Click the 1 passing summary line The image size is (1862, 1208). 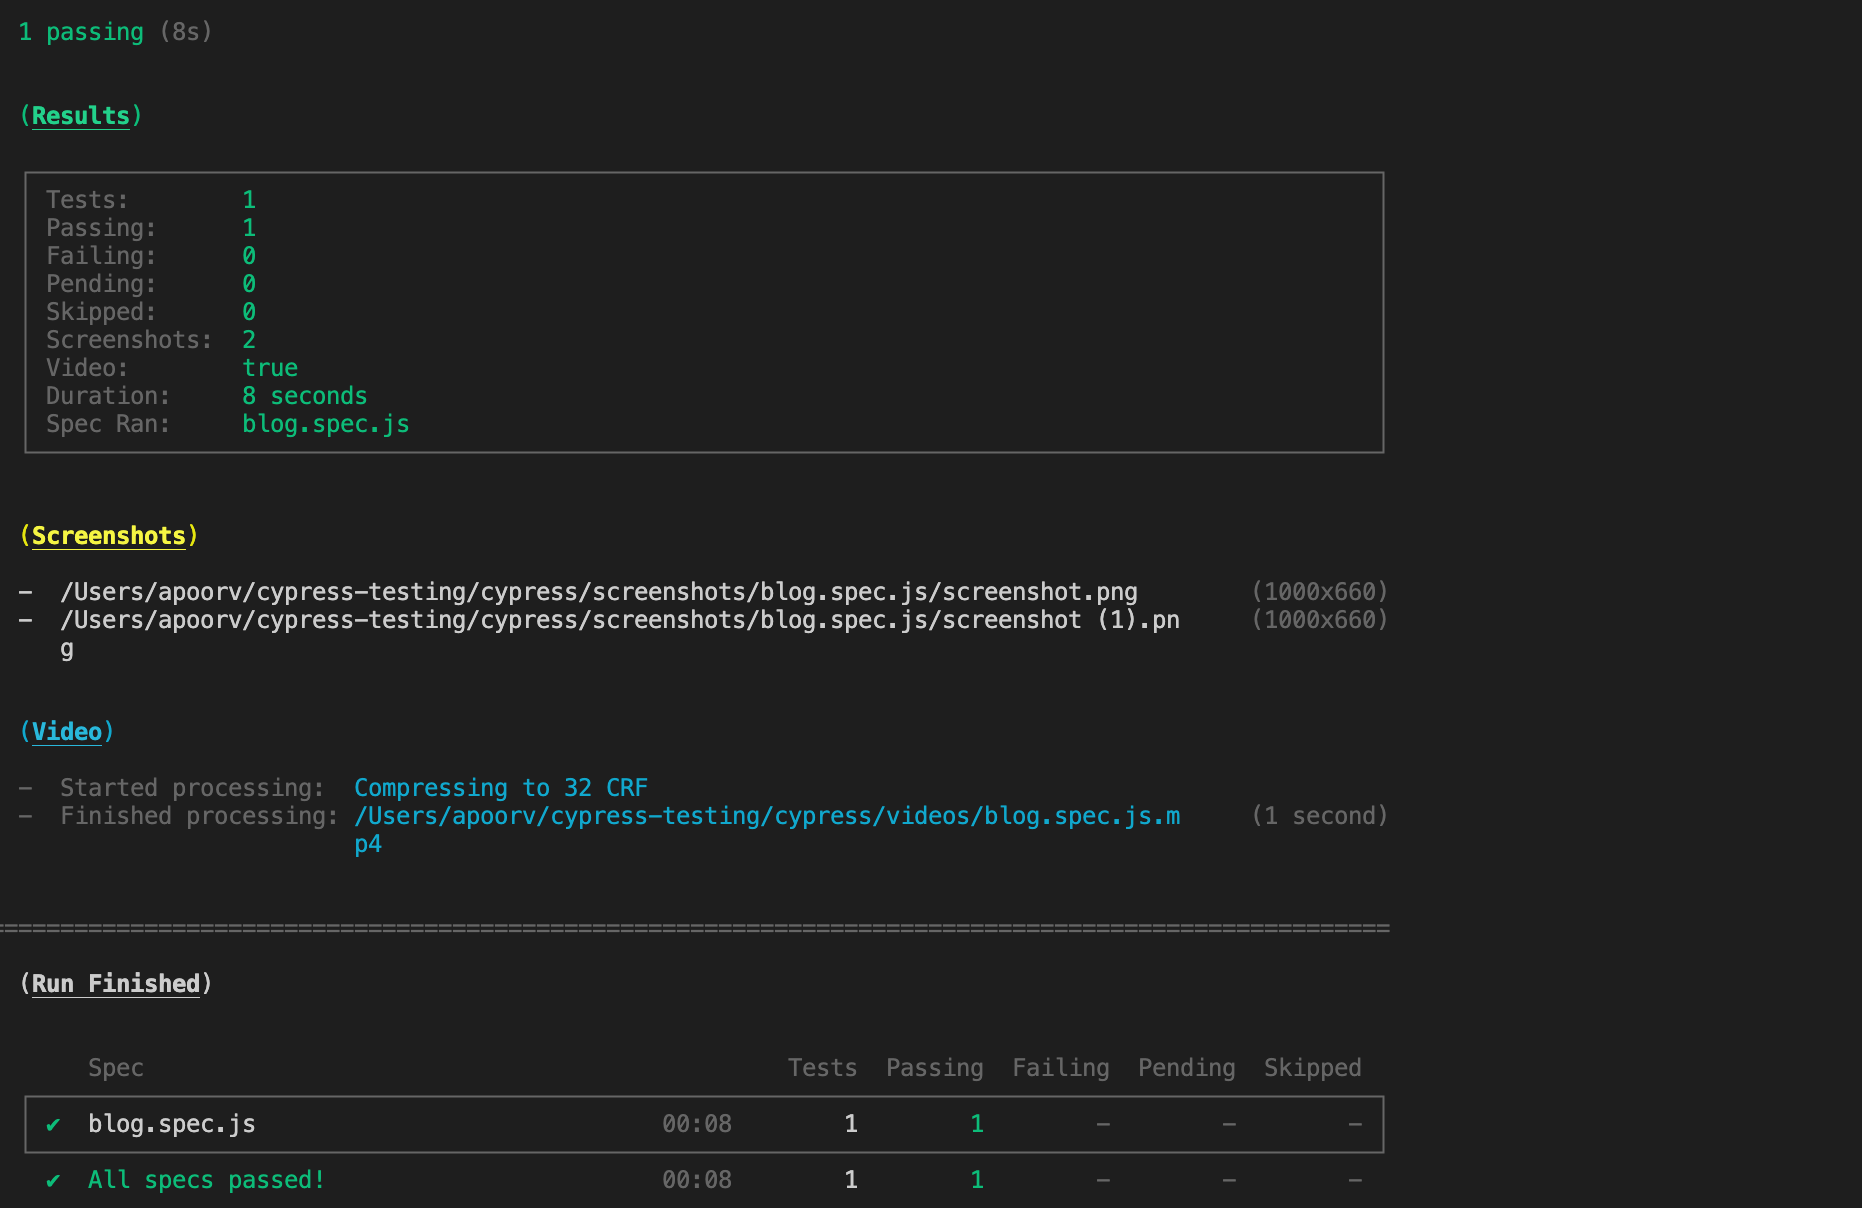point(95,32)
